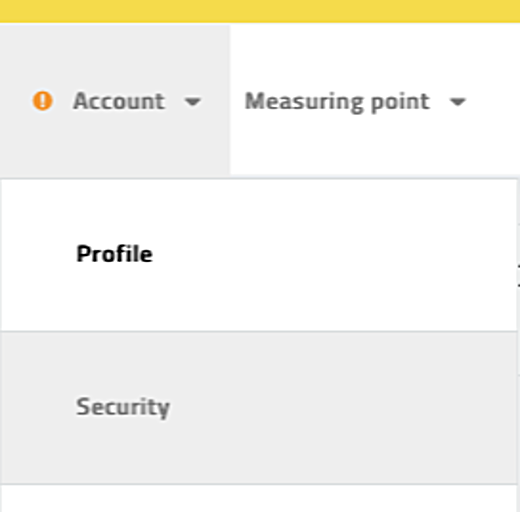520x512 pixels.
Task: Click the yellow header bar at top
Action: 260,11
